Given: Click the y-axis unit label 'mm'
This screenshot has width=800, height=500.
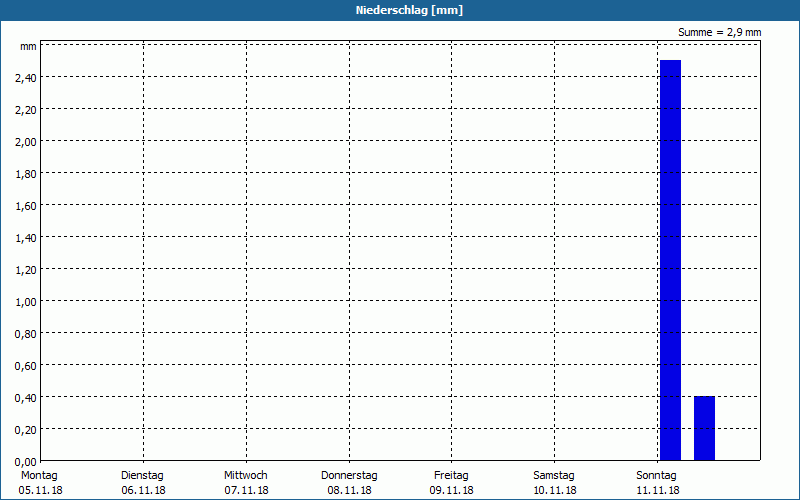Looking at the screenshot, I should click(28, 47).
